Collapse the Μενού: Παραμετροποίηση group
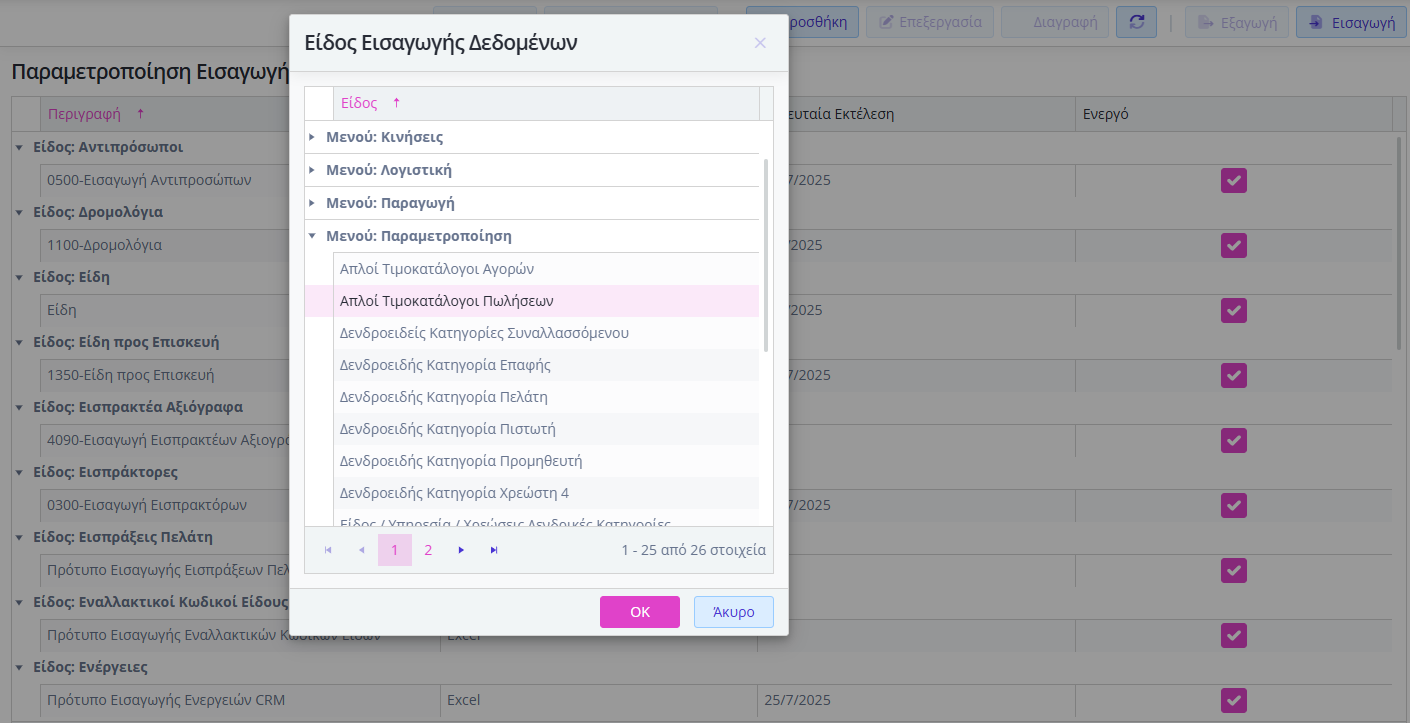Image resolution: width=1410 pixels, height=723 pixels. 312,236
